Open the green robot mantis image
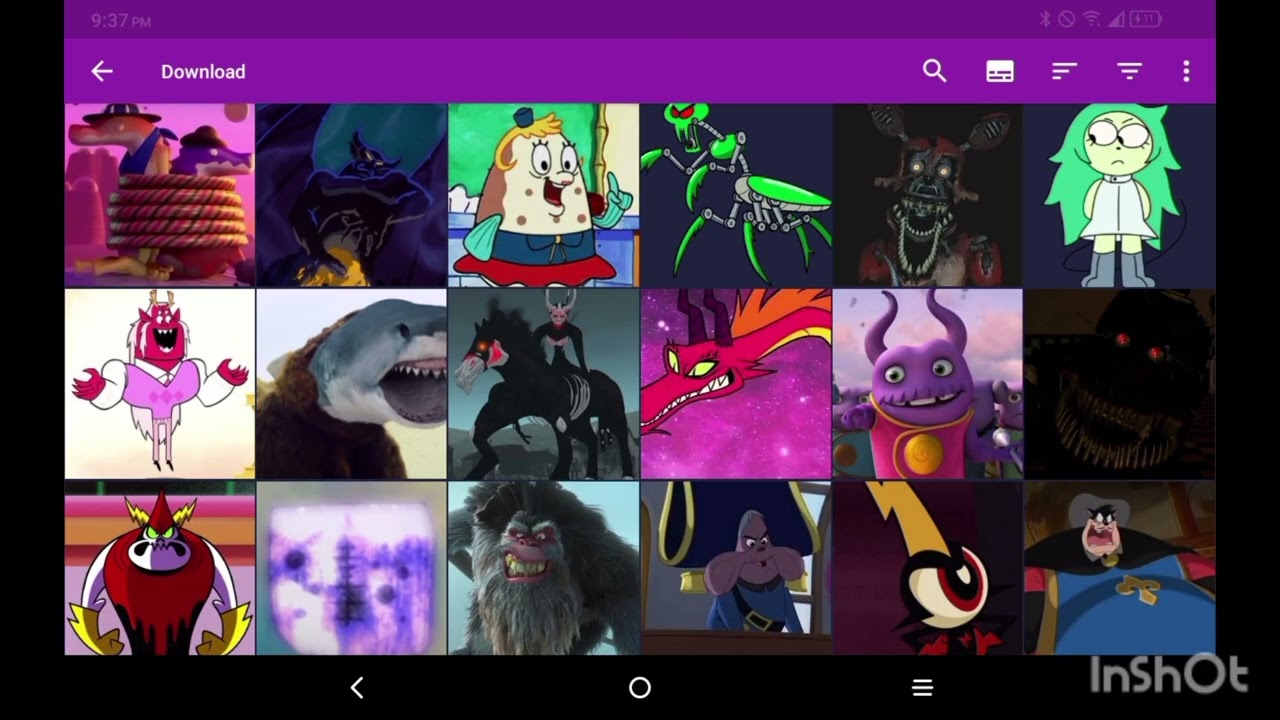Viewport: 1280px width, 720px height. (x=736, y=195)
